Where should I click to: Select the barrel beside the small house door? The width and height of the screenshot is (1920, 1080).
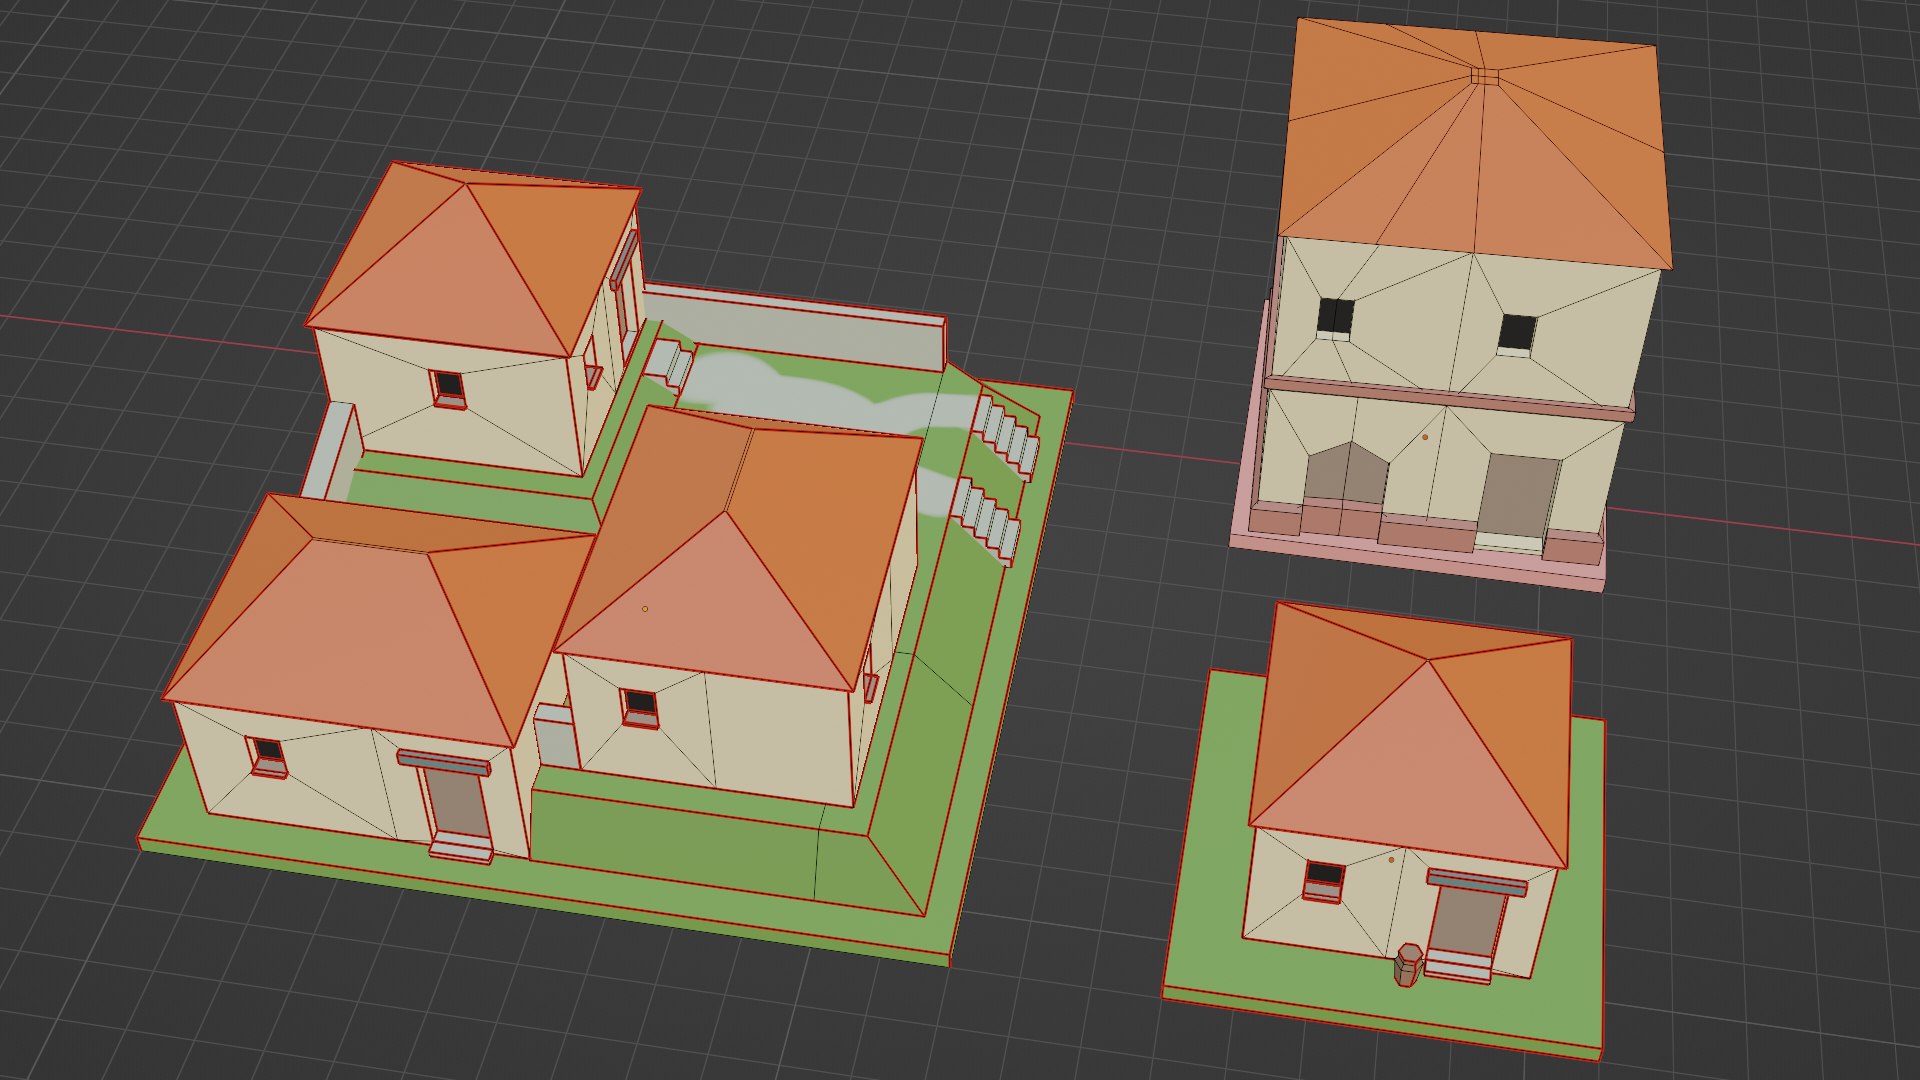pyautogui.click(x=1407, y=965)
